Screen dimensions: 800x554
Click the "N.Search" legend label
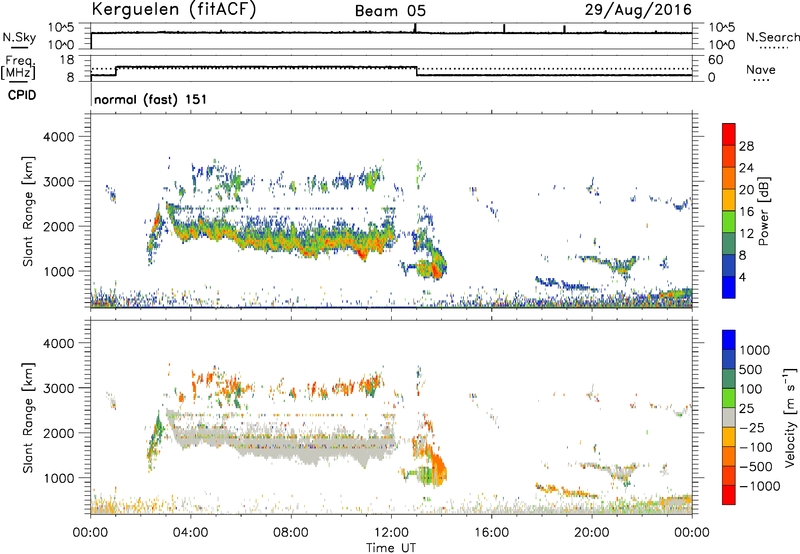(772, 37)
